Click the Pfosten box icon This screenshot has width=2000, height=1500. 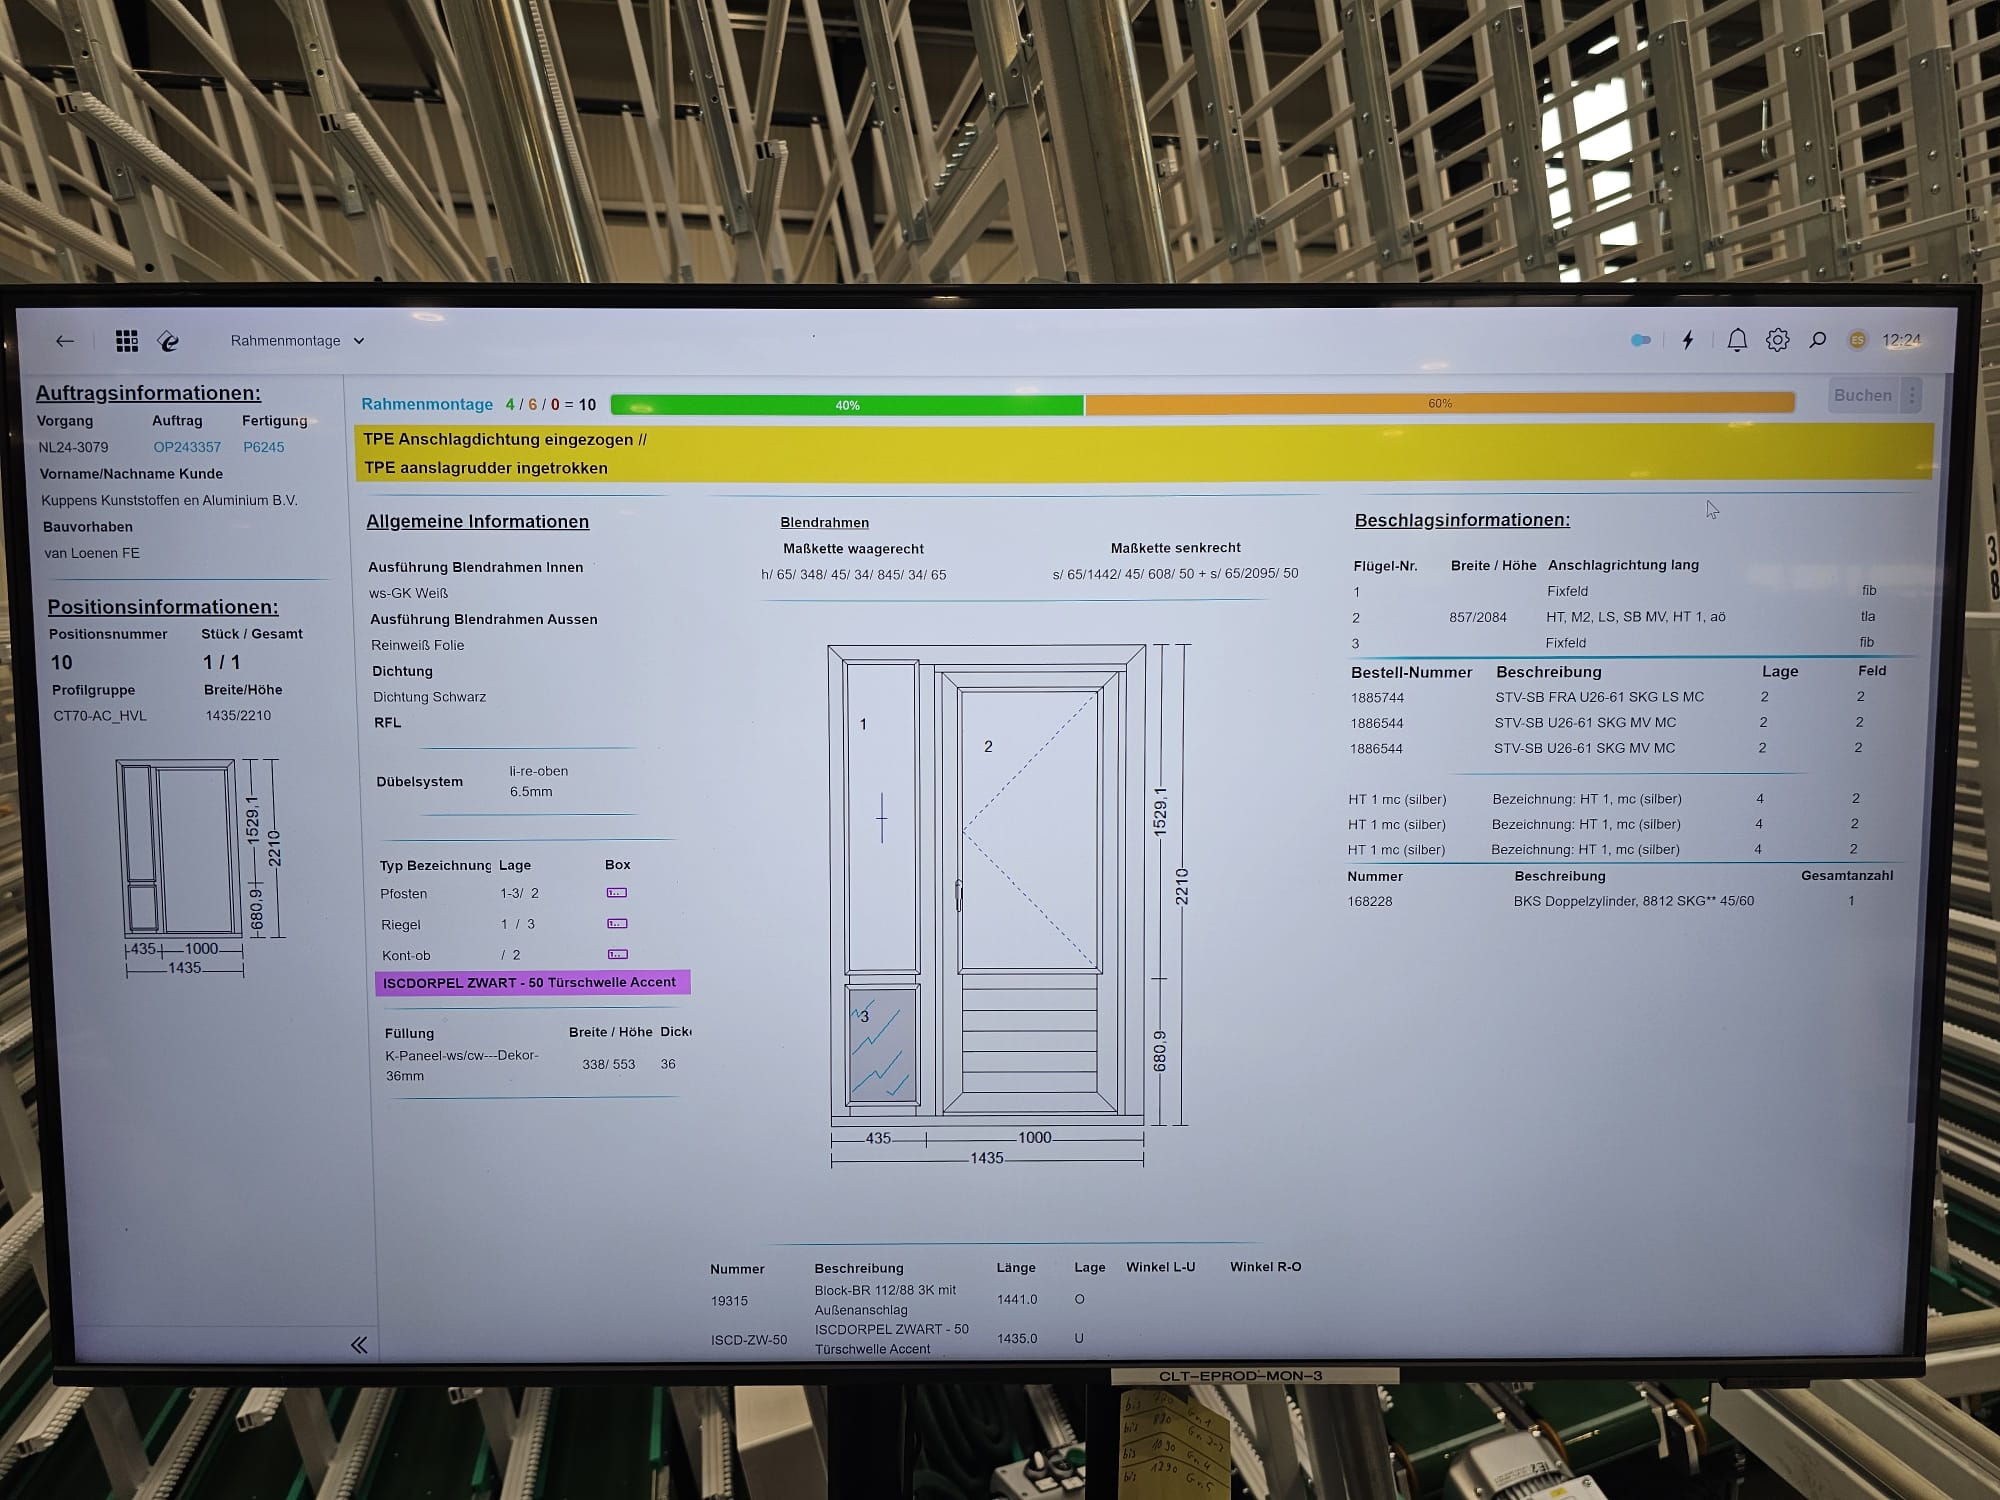point(617,892)
